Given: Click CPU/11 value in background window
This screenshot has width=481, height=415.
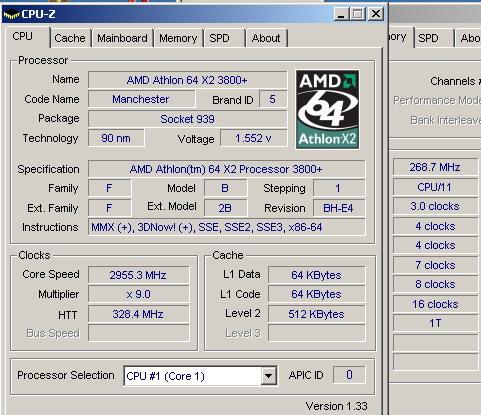Looking at the screenshot, I should 435,187.
